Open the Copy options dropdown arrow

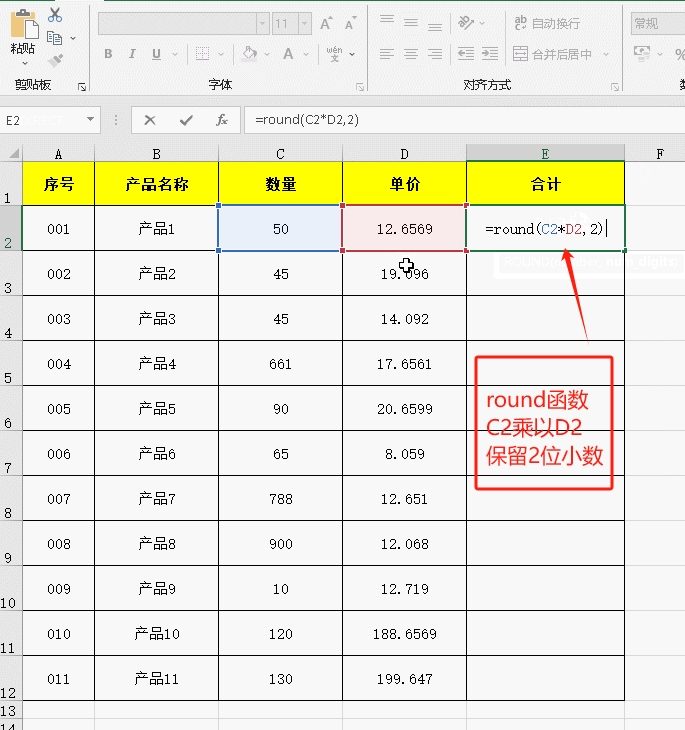pyautogui.click(x=73, y=39)
